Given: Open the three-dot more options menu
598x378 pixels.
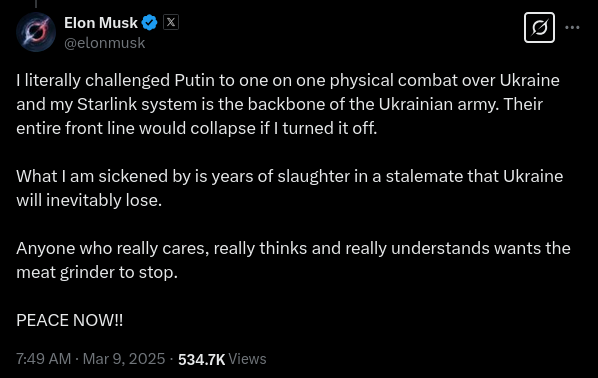Looking at the screenshot, I should click(x=572, y=27).
